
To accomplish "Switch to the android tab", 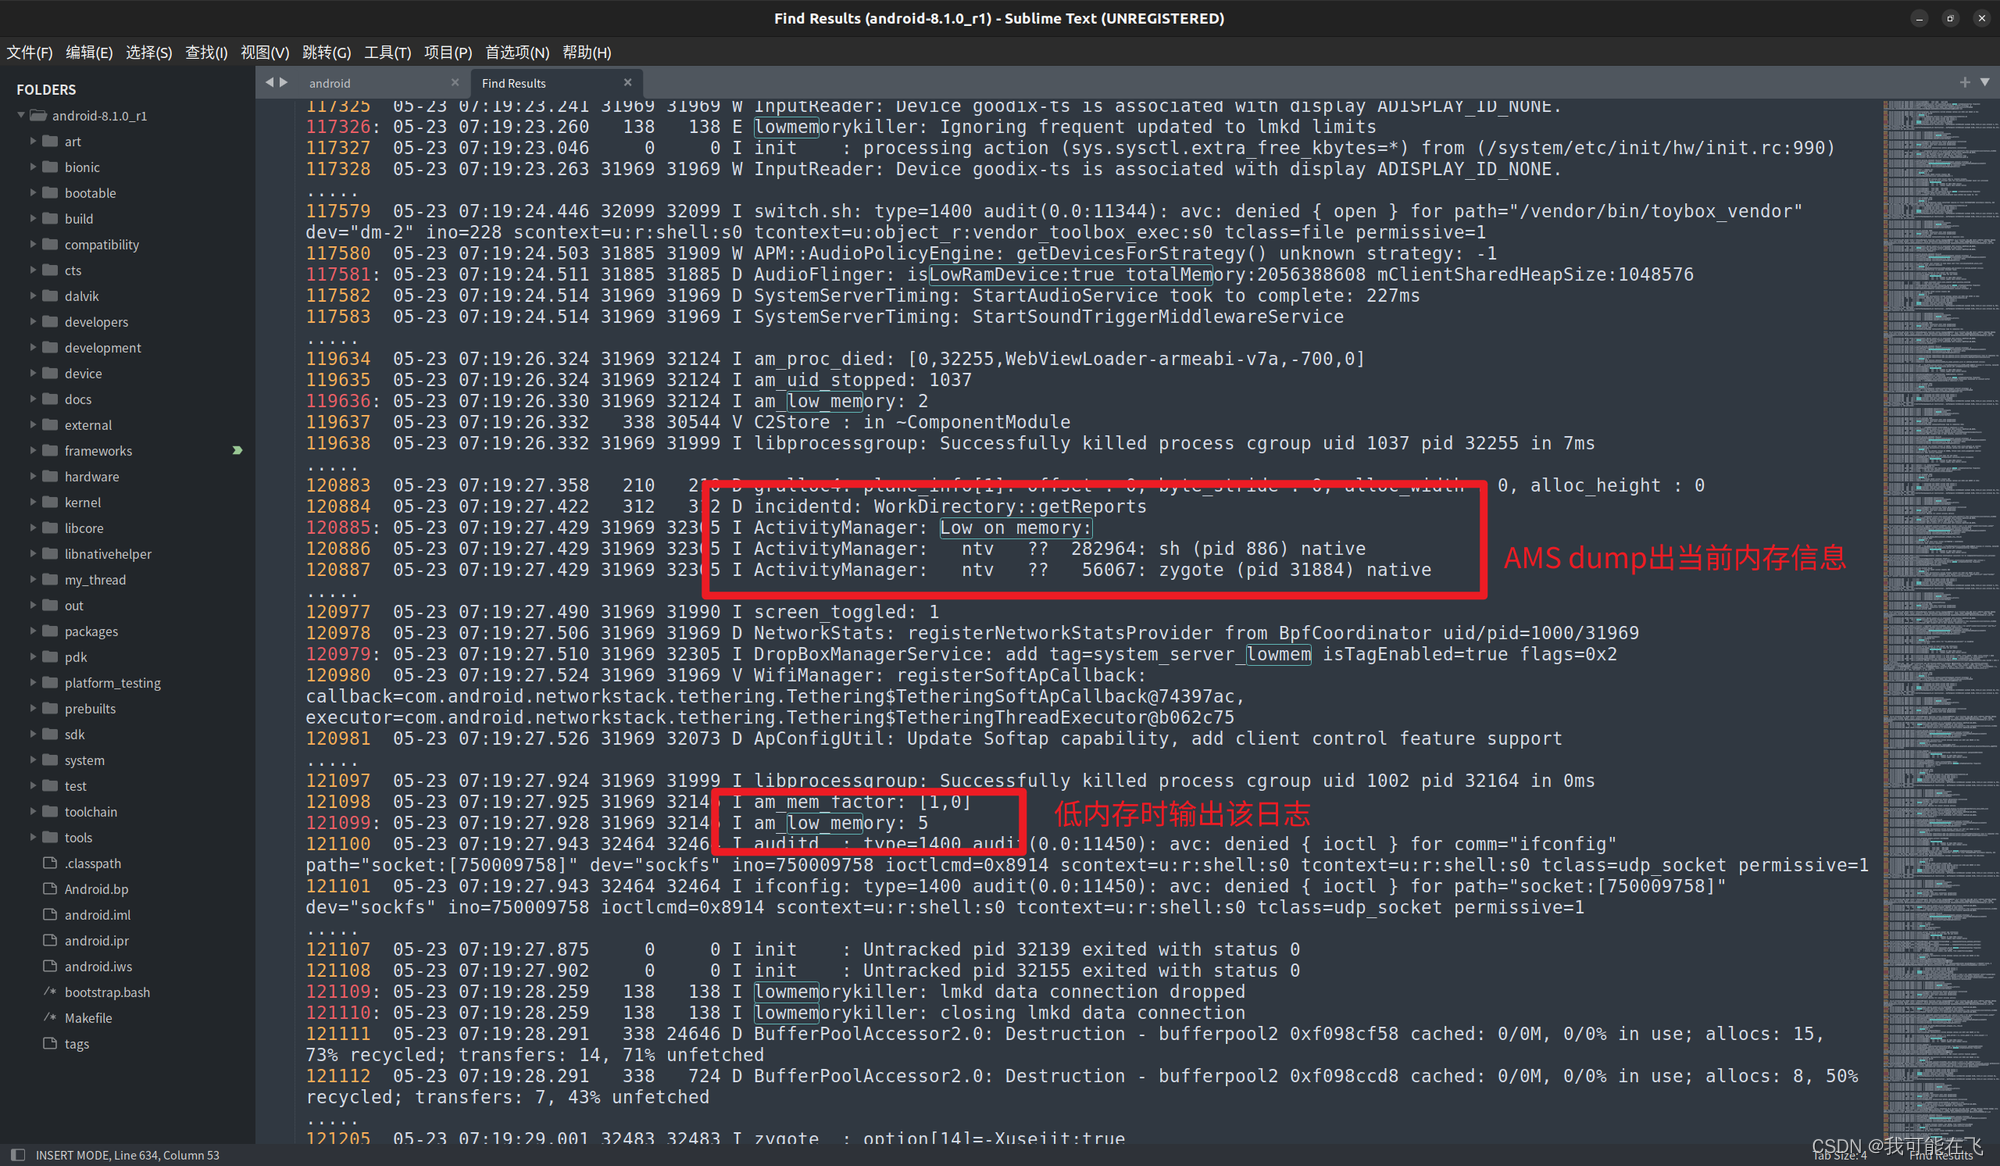I will click(330, 83).
